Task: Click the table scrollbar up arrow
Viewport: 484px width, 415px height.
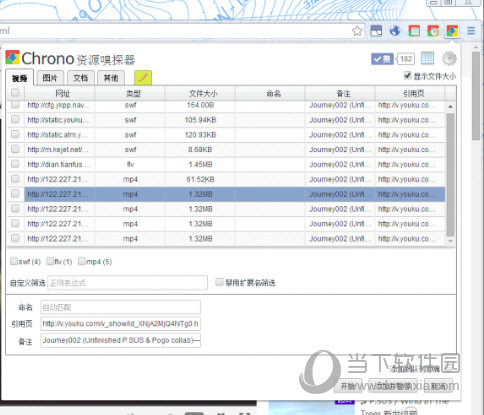Action: click(x=450, y=106)
